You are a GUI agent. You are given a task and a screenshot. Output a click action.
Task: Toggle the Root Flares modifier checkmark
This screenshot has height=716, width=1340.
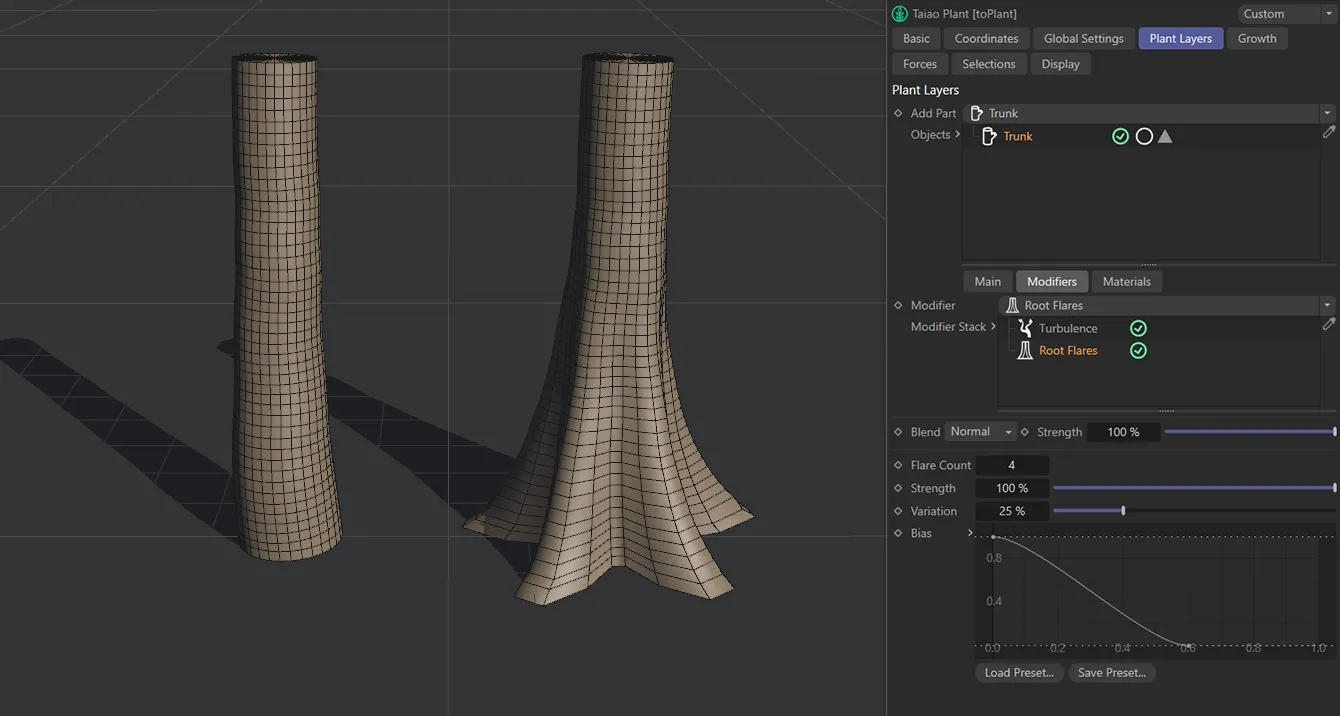point(1138,350)
